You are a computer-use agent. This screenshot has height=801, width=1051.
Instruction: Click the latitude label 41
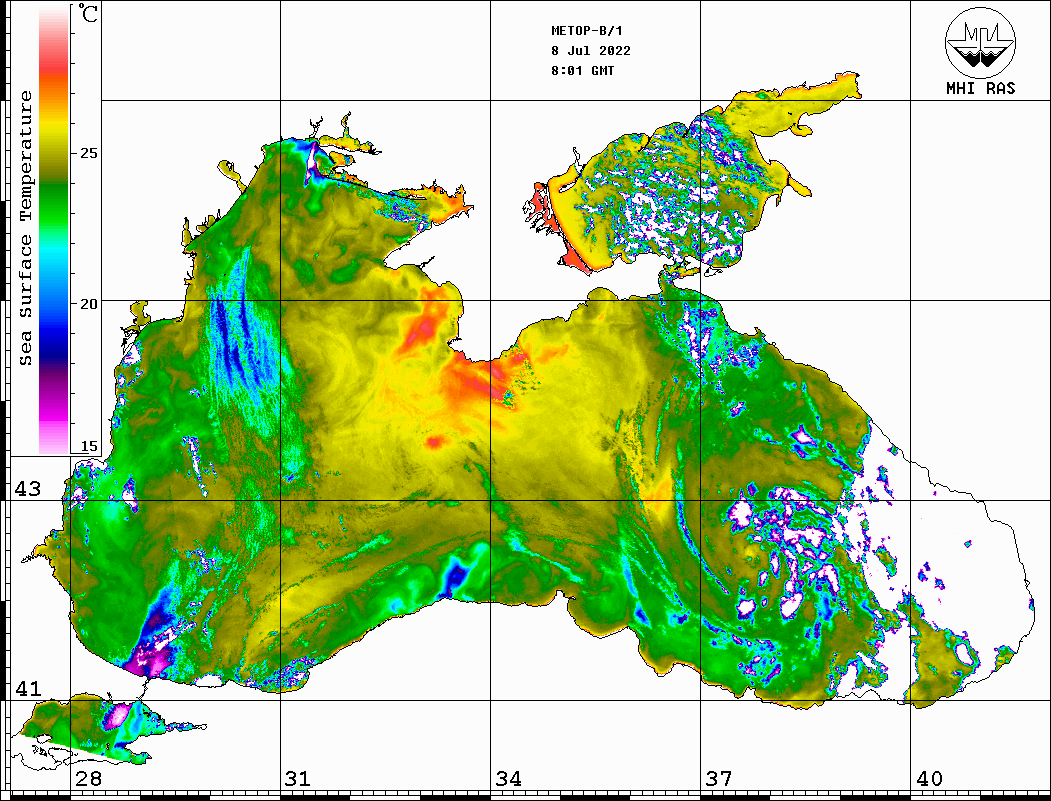28,689
